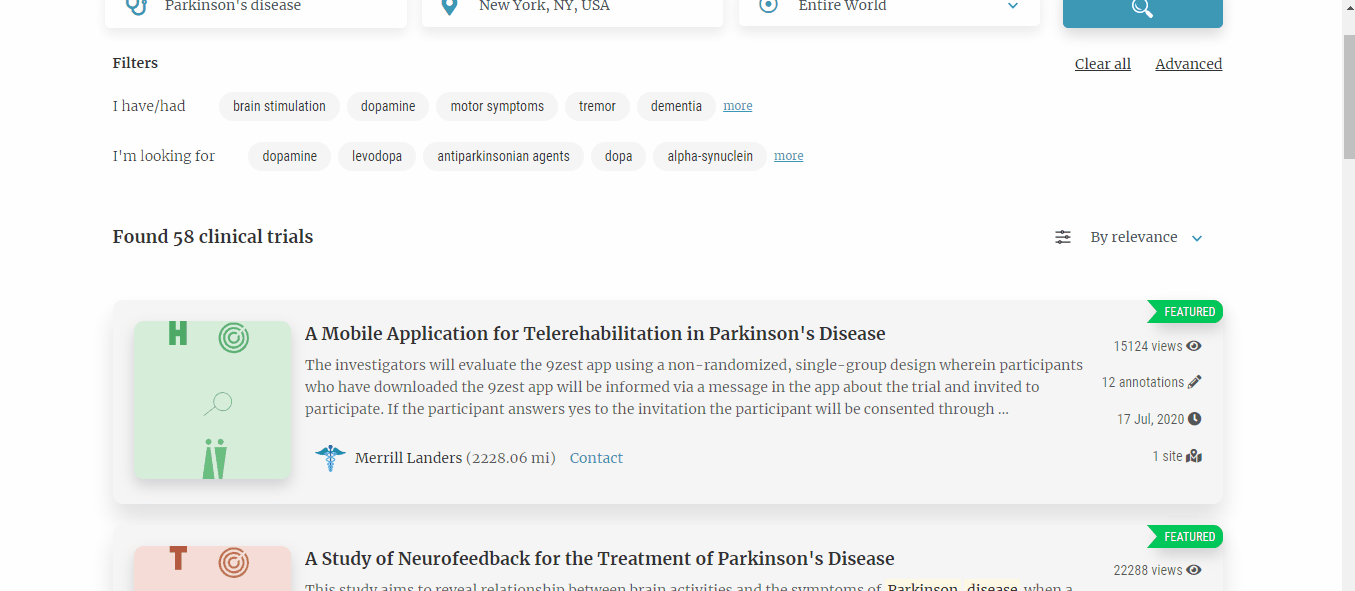Image resolution: width=1355 pixels, height=591 pixels.
Task: Click the pencil icon next to 12 annotations
Action: pos(1196,381)
